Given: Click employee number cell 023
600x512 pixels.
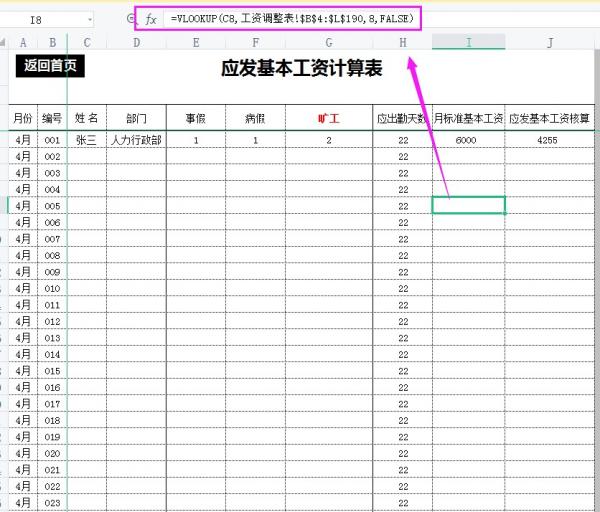Looking at the screenshot, I should [x=52, y=503].
